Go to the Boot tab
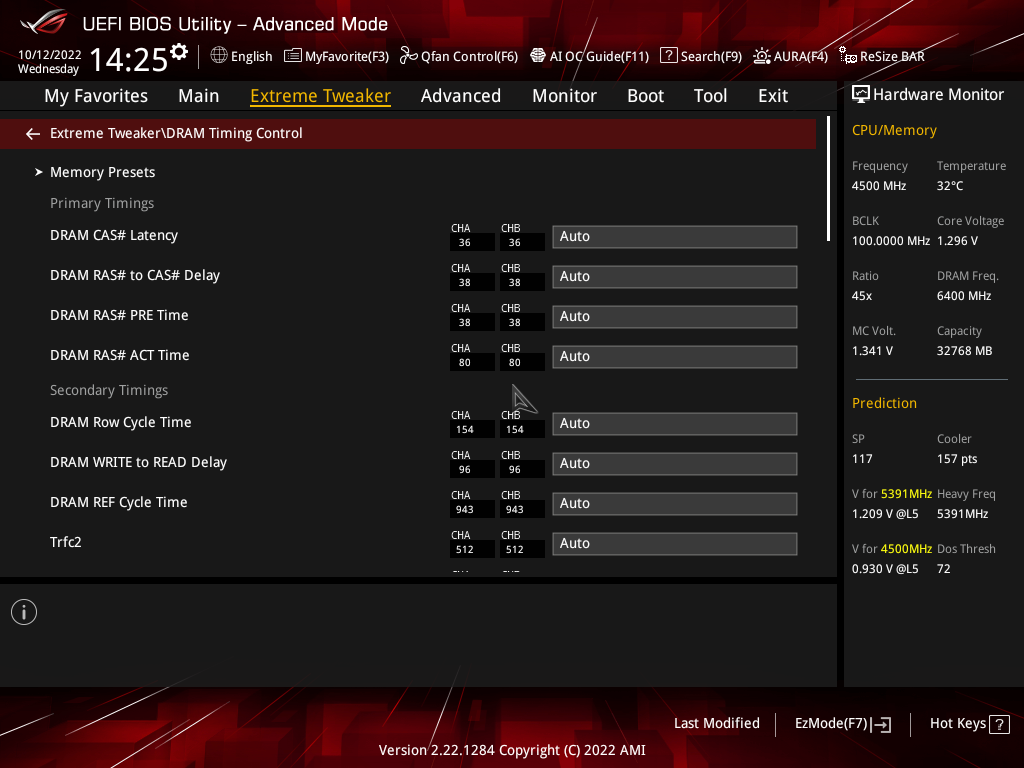 click(x=645, y=96)
